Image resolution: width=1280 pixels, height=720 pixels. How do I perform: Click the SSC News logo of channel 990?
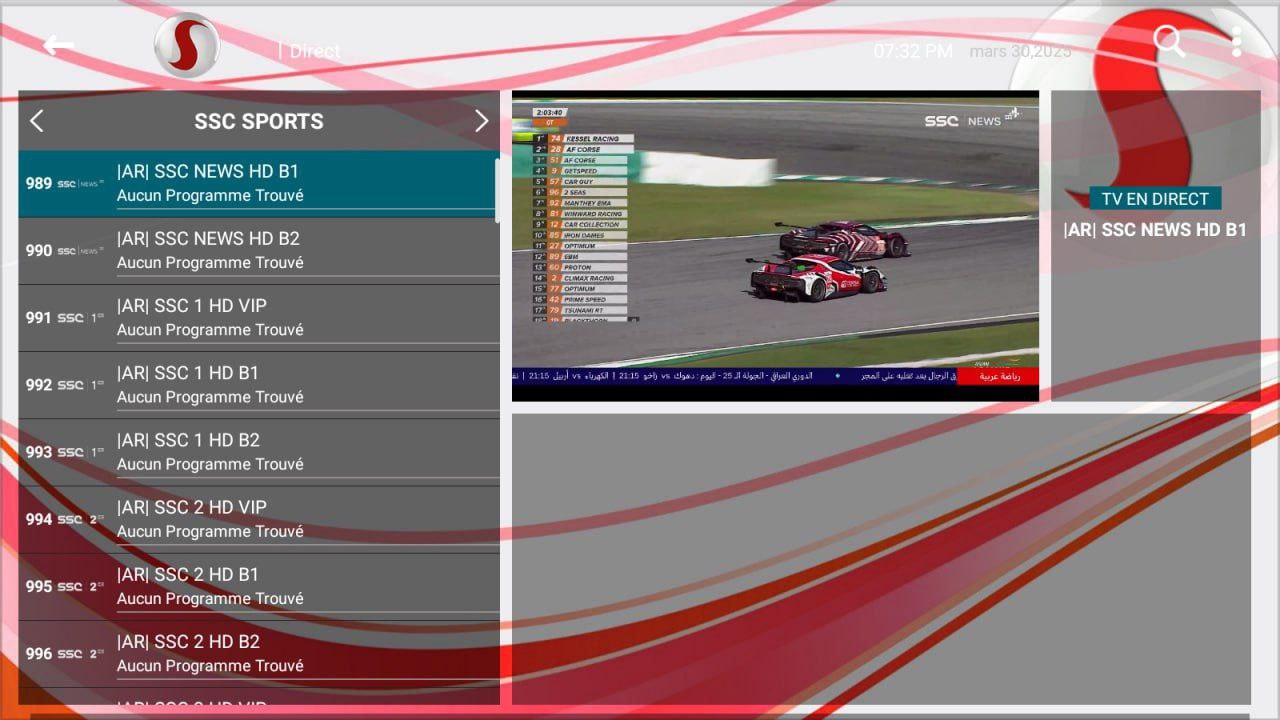click(x=81, y=251)
